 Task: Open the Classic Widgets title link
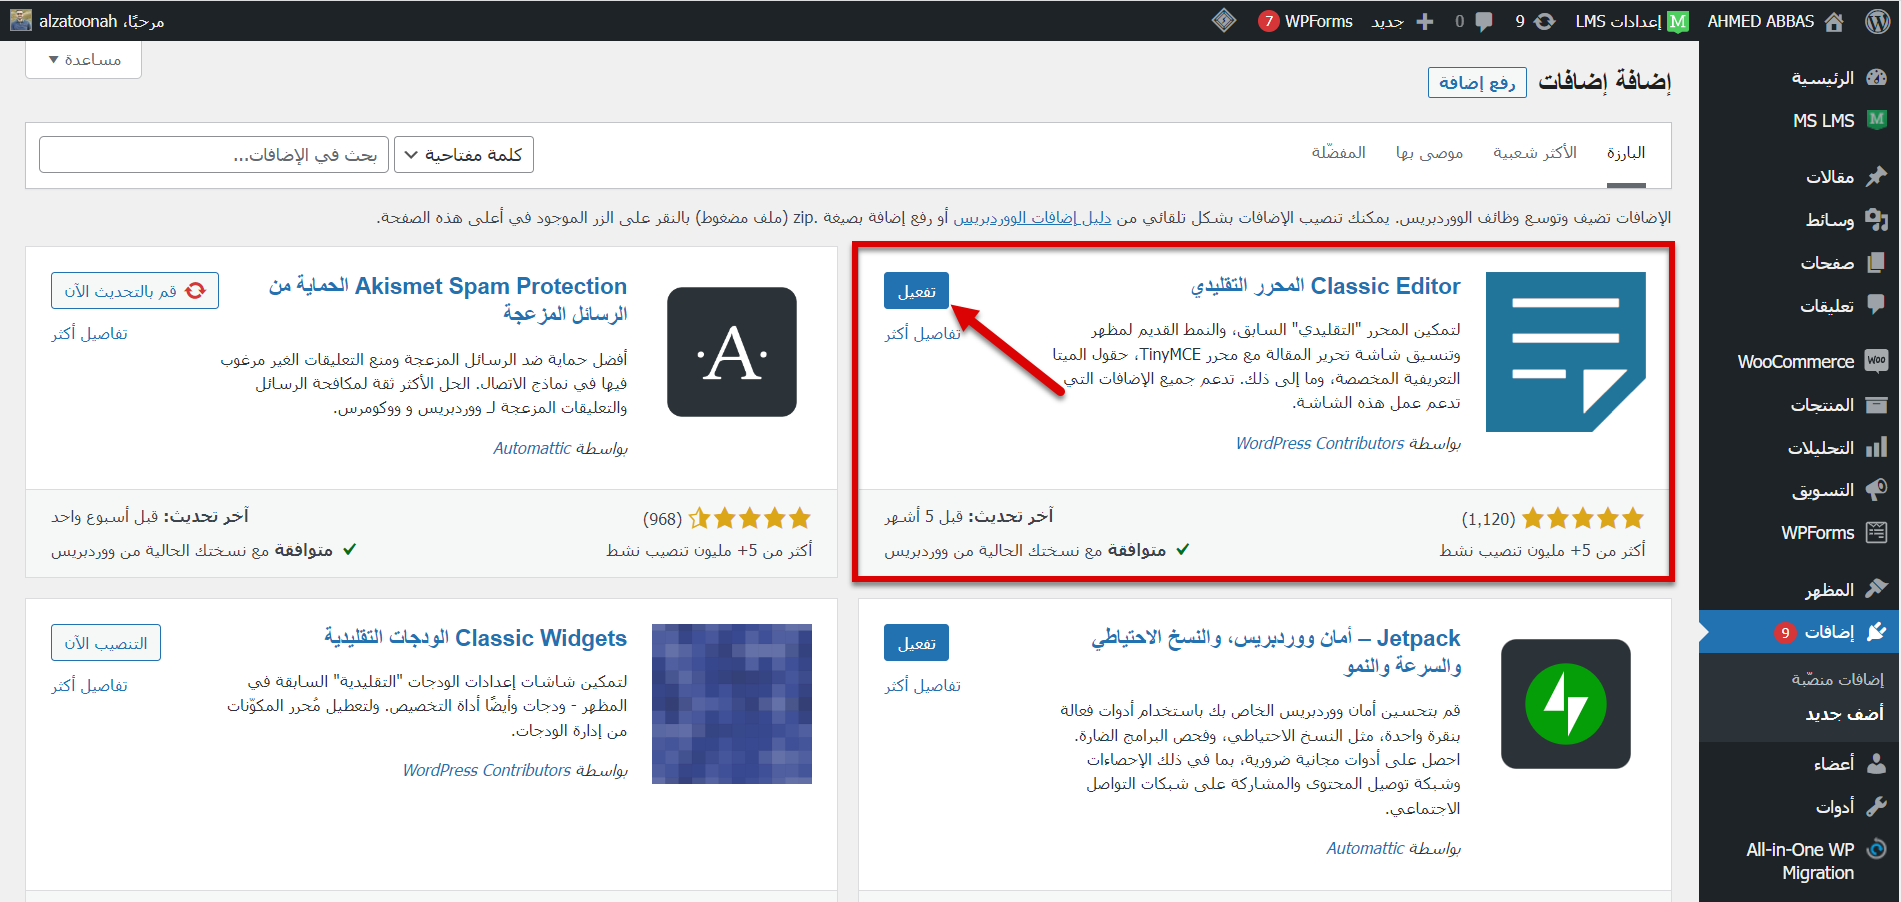coord(475,638)
